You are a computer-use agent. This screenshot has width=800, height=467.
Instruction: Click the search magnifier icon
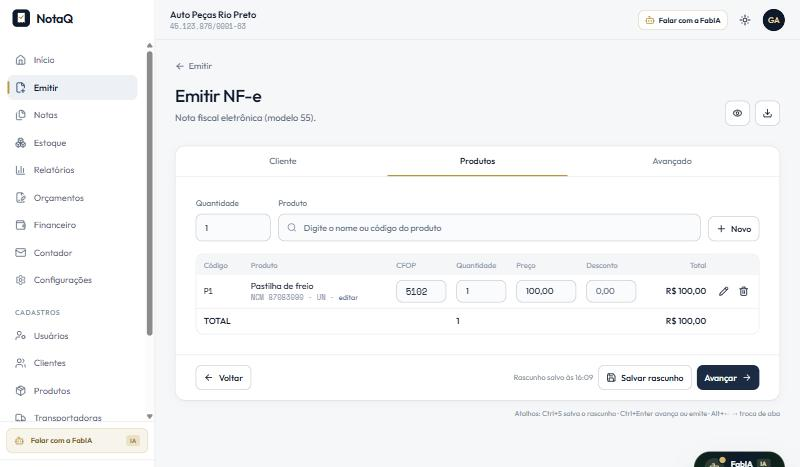click(291, 228)
